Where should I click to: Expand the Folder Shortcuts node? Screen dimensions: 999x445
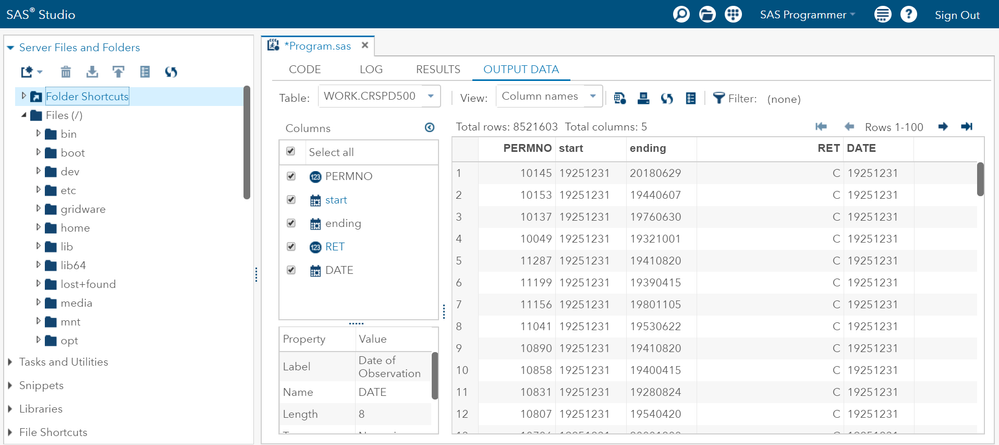[x=24, y=96]
